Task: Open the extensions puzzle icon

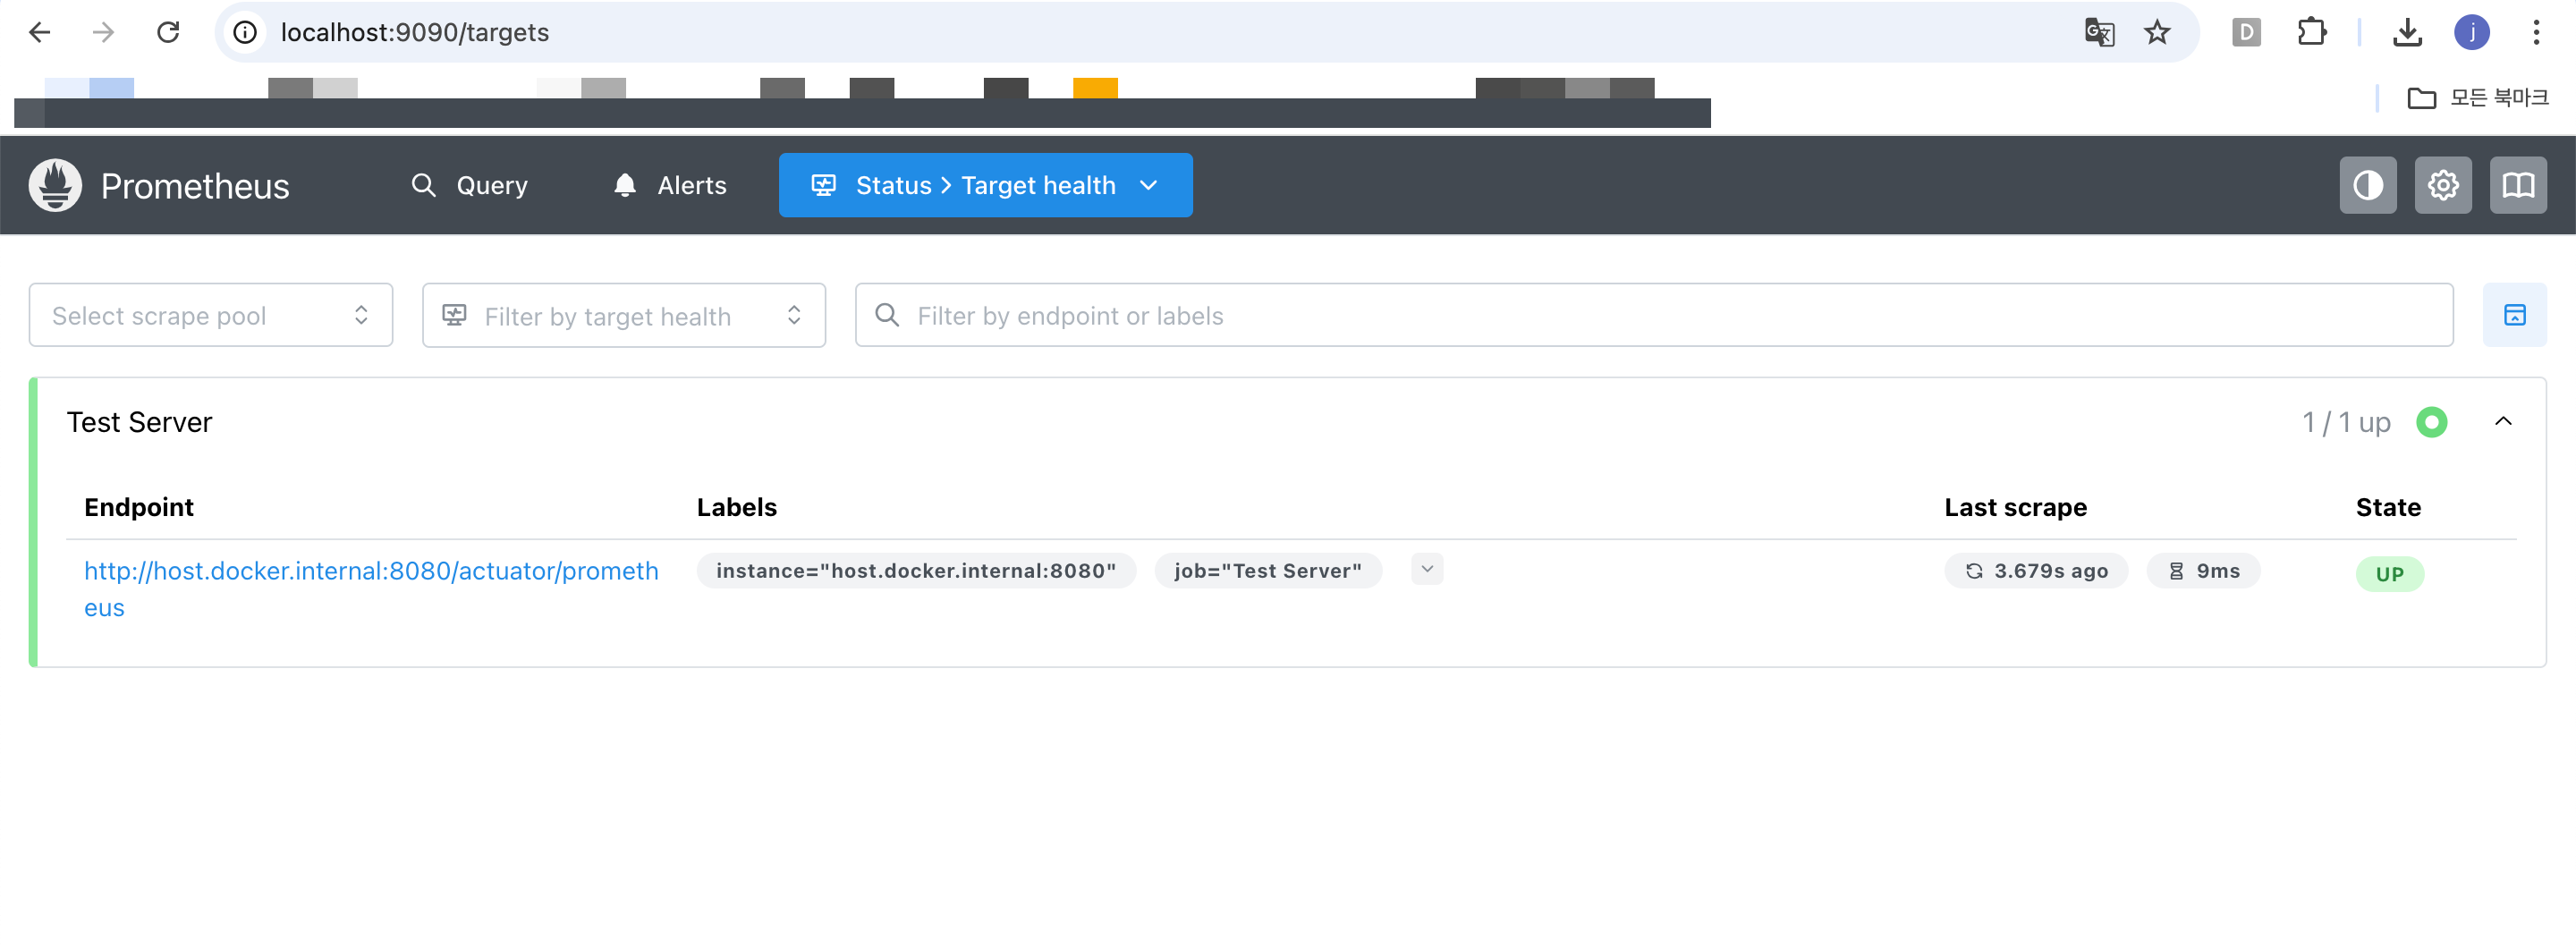Action: pos(2312,33)
